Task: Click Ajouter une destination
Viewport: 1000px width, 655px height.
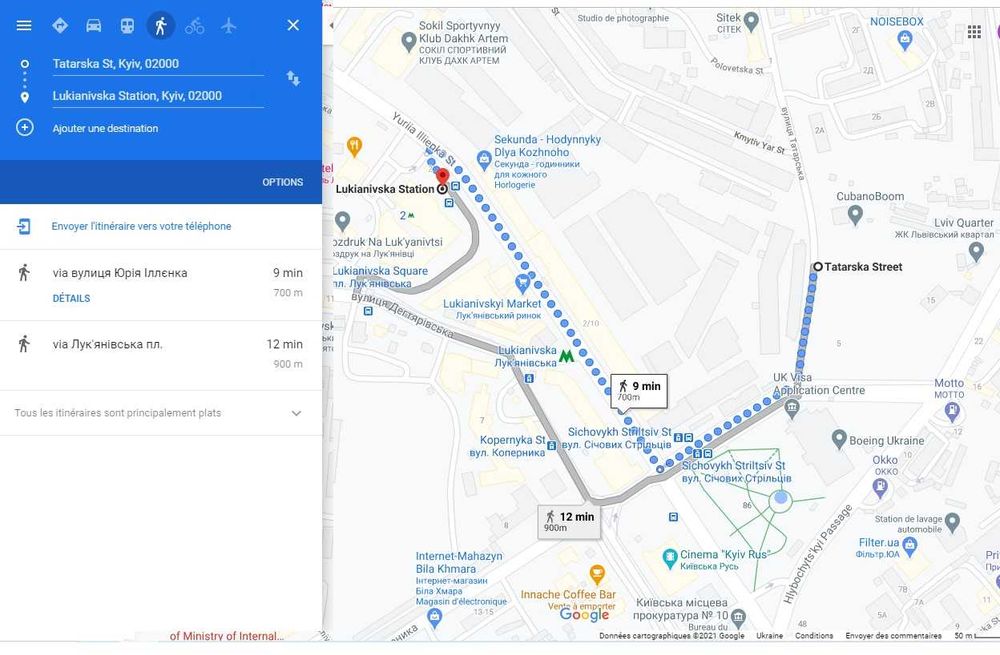Action: click(105, 129)
